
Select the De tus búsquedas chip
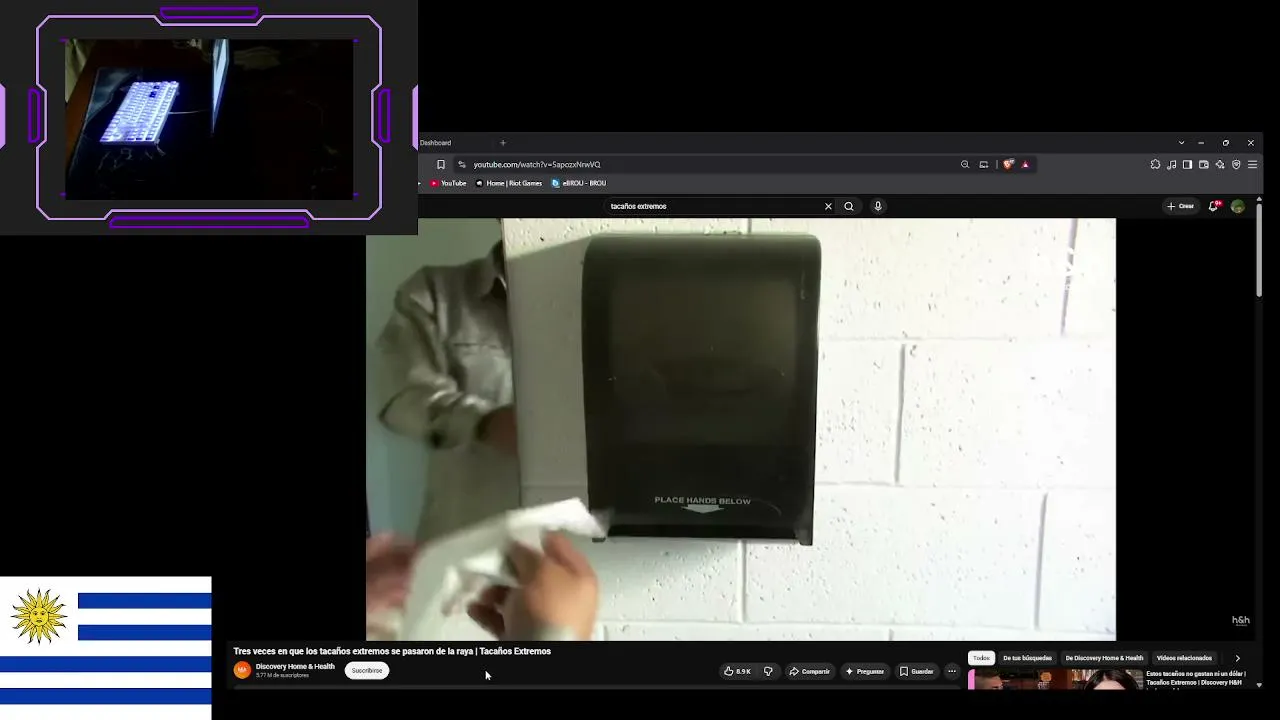coord(1027,658)
